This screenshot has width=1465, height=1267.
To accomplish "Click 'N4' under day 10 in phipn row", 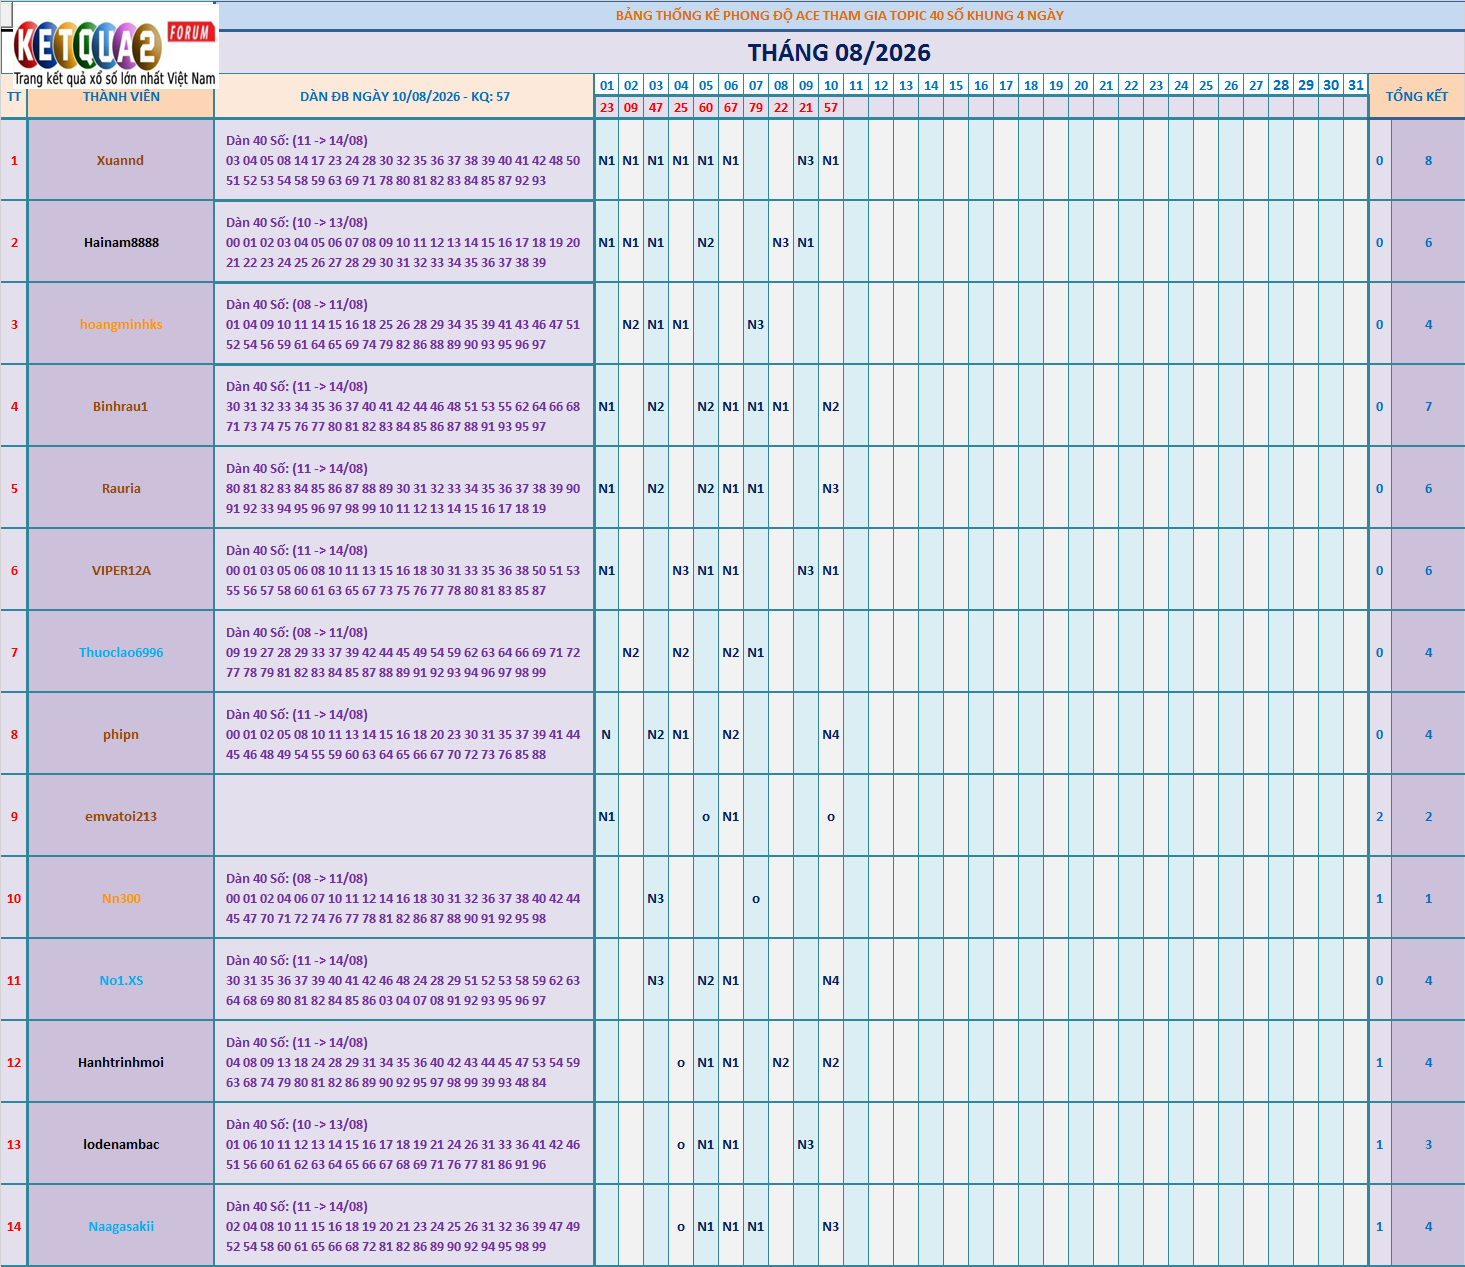I will 831,735.
